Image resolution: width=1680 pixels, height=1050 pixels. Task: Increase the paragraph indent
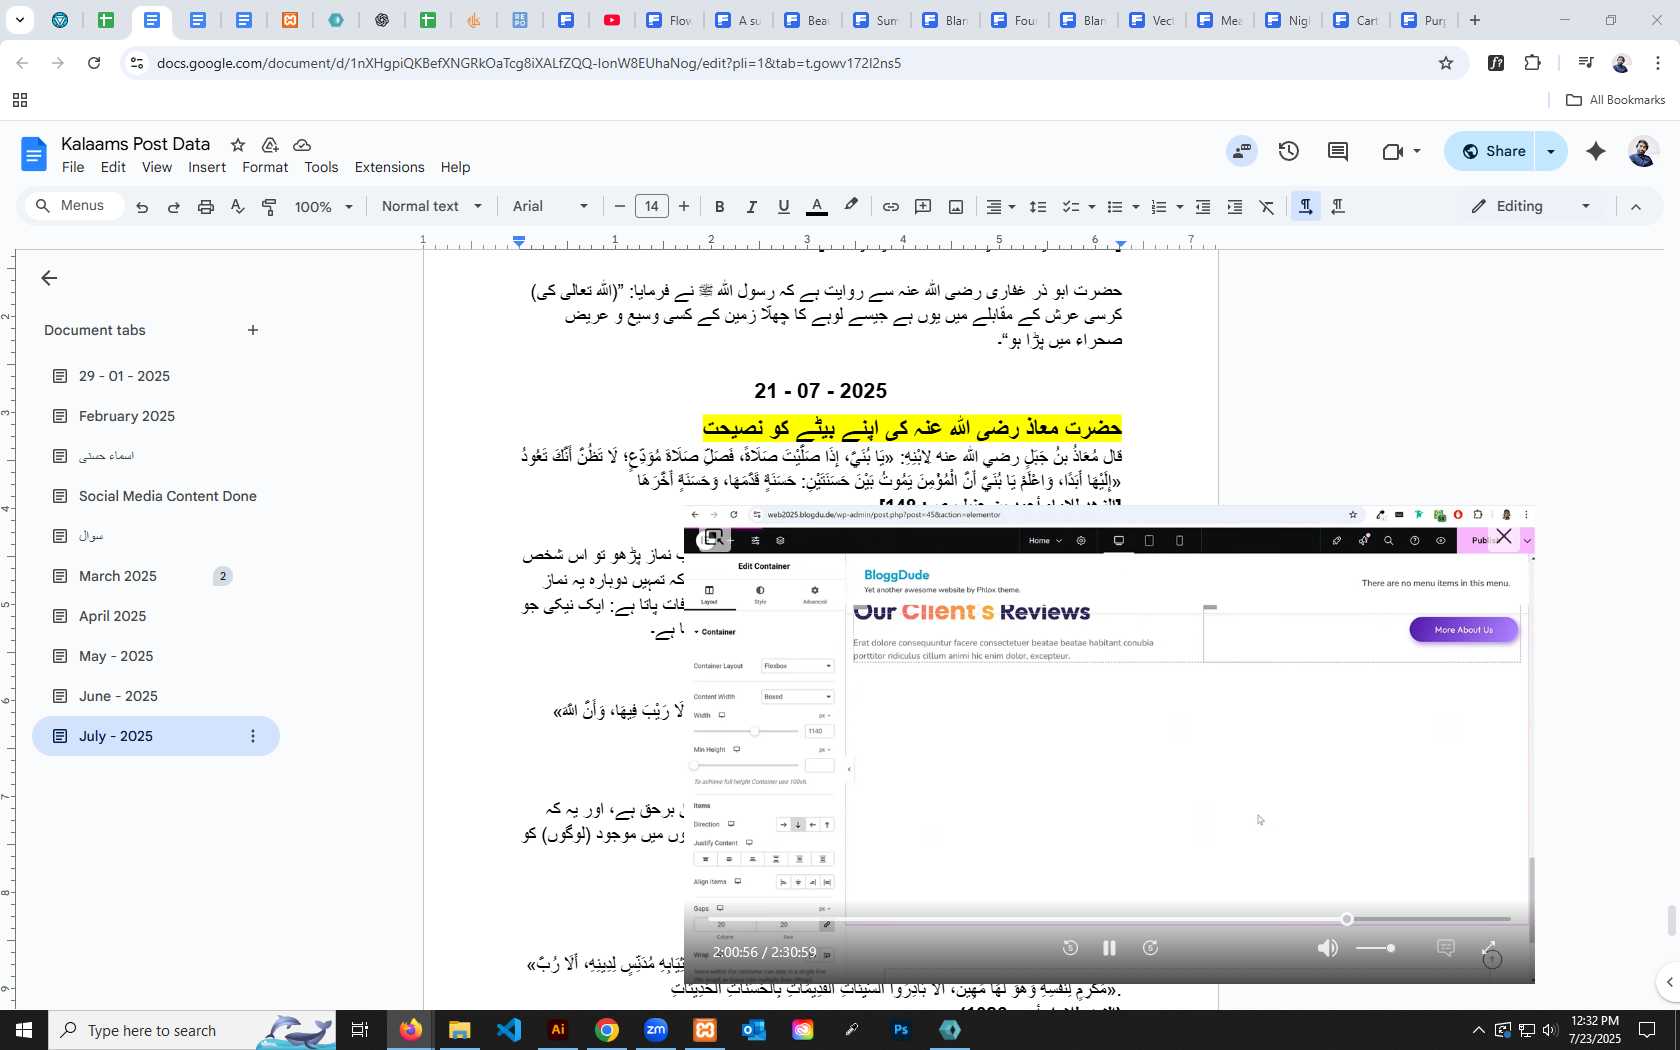tap(1235, 207)
